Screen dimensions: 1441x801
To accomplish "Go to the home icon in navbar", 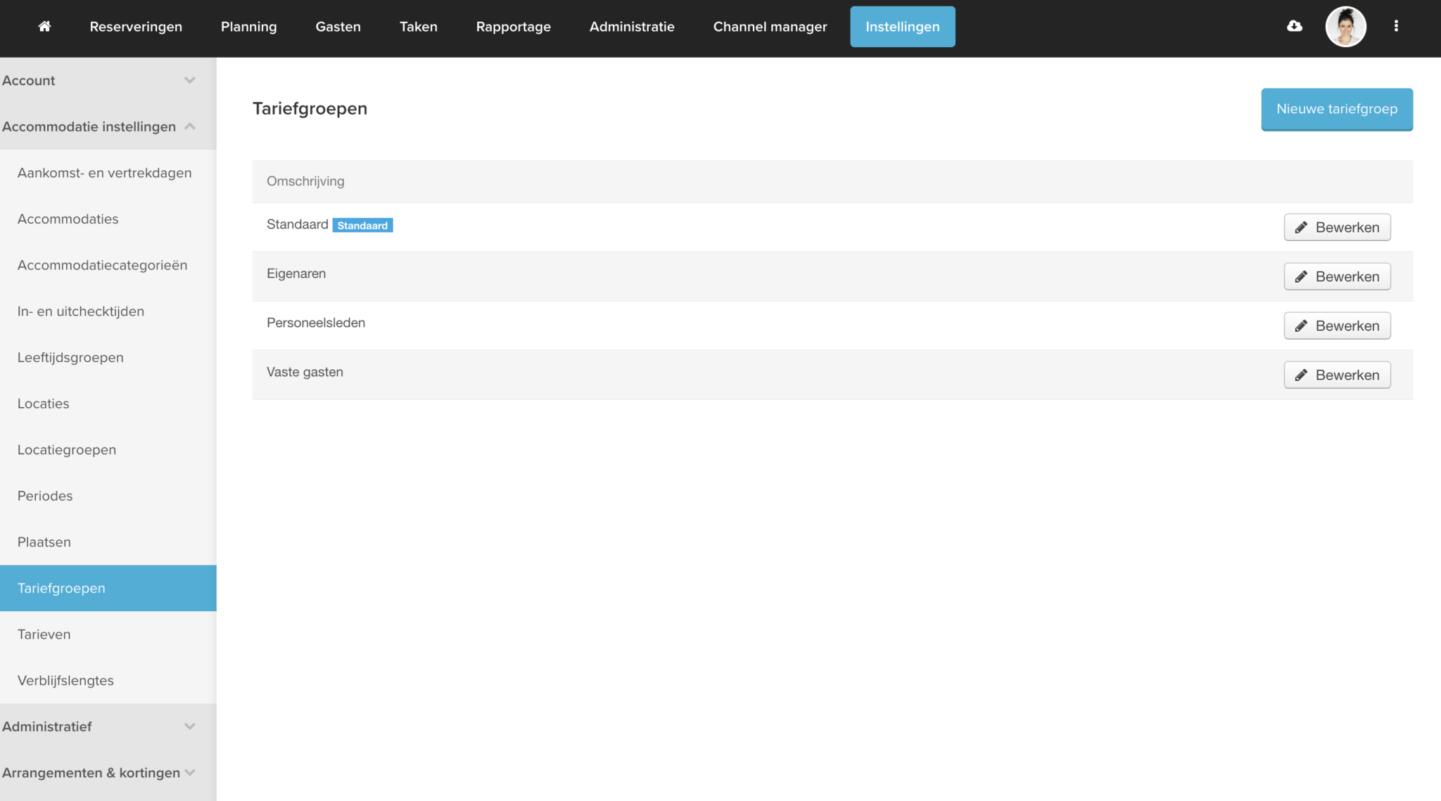I will (44, 27).
